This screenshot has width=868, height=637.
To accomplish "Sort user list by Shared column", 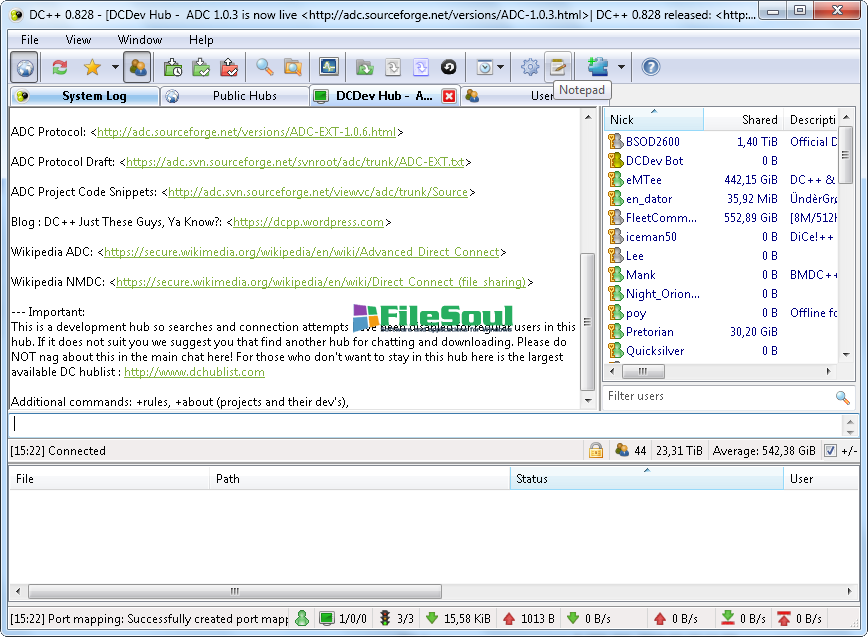I will (743, 120).
